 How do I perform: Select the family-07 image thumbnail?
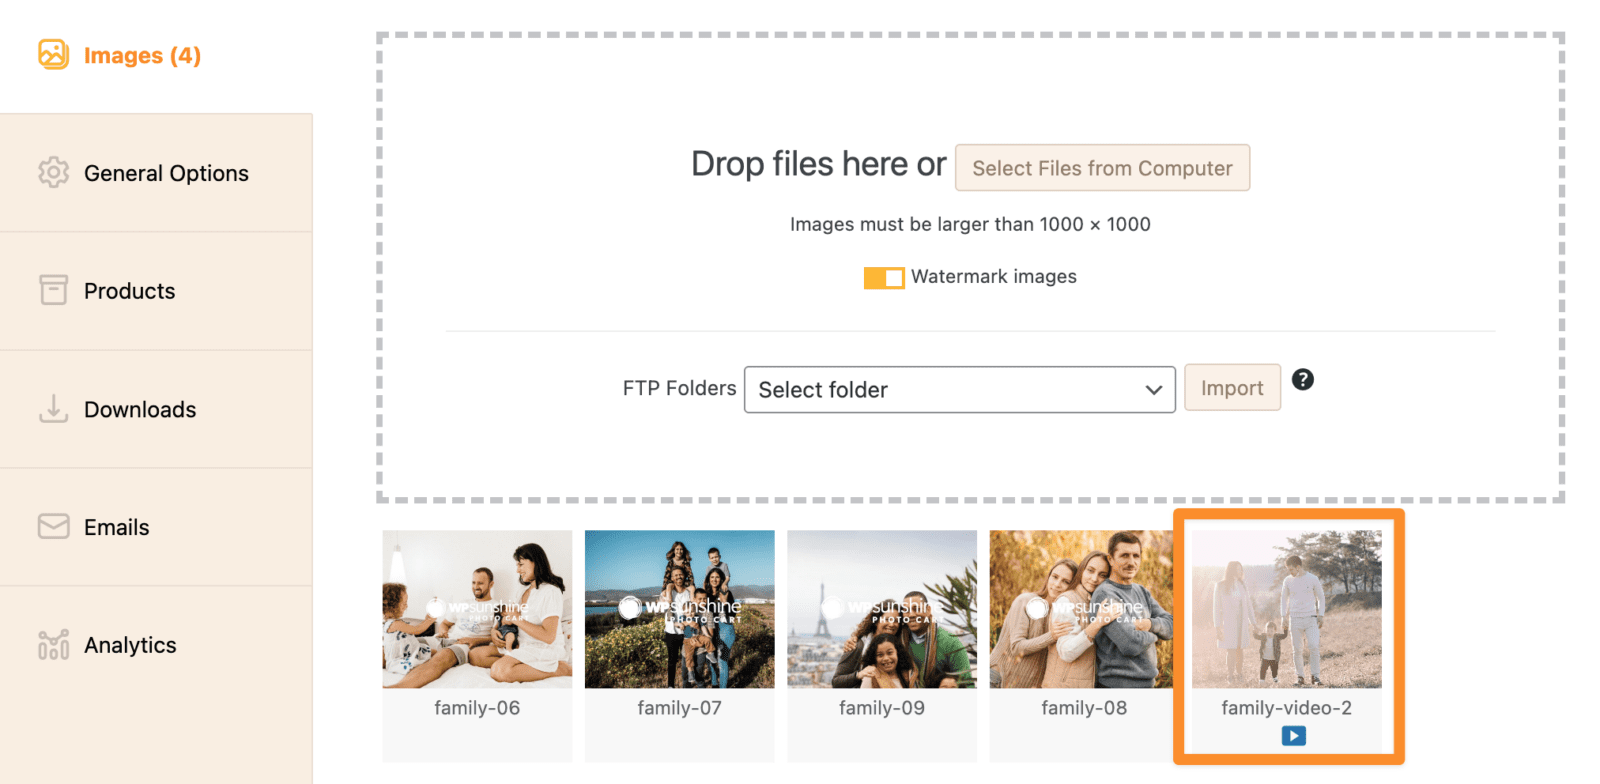point(679,609)
